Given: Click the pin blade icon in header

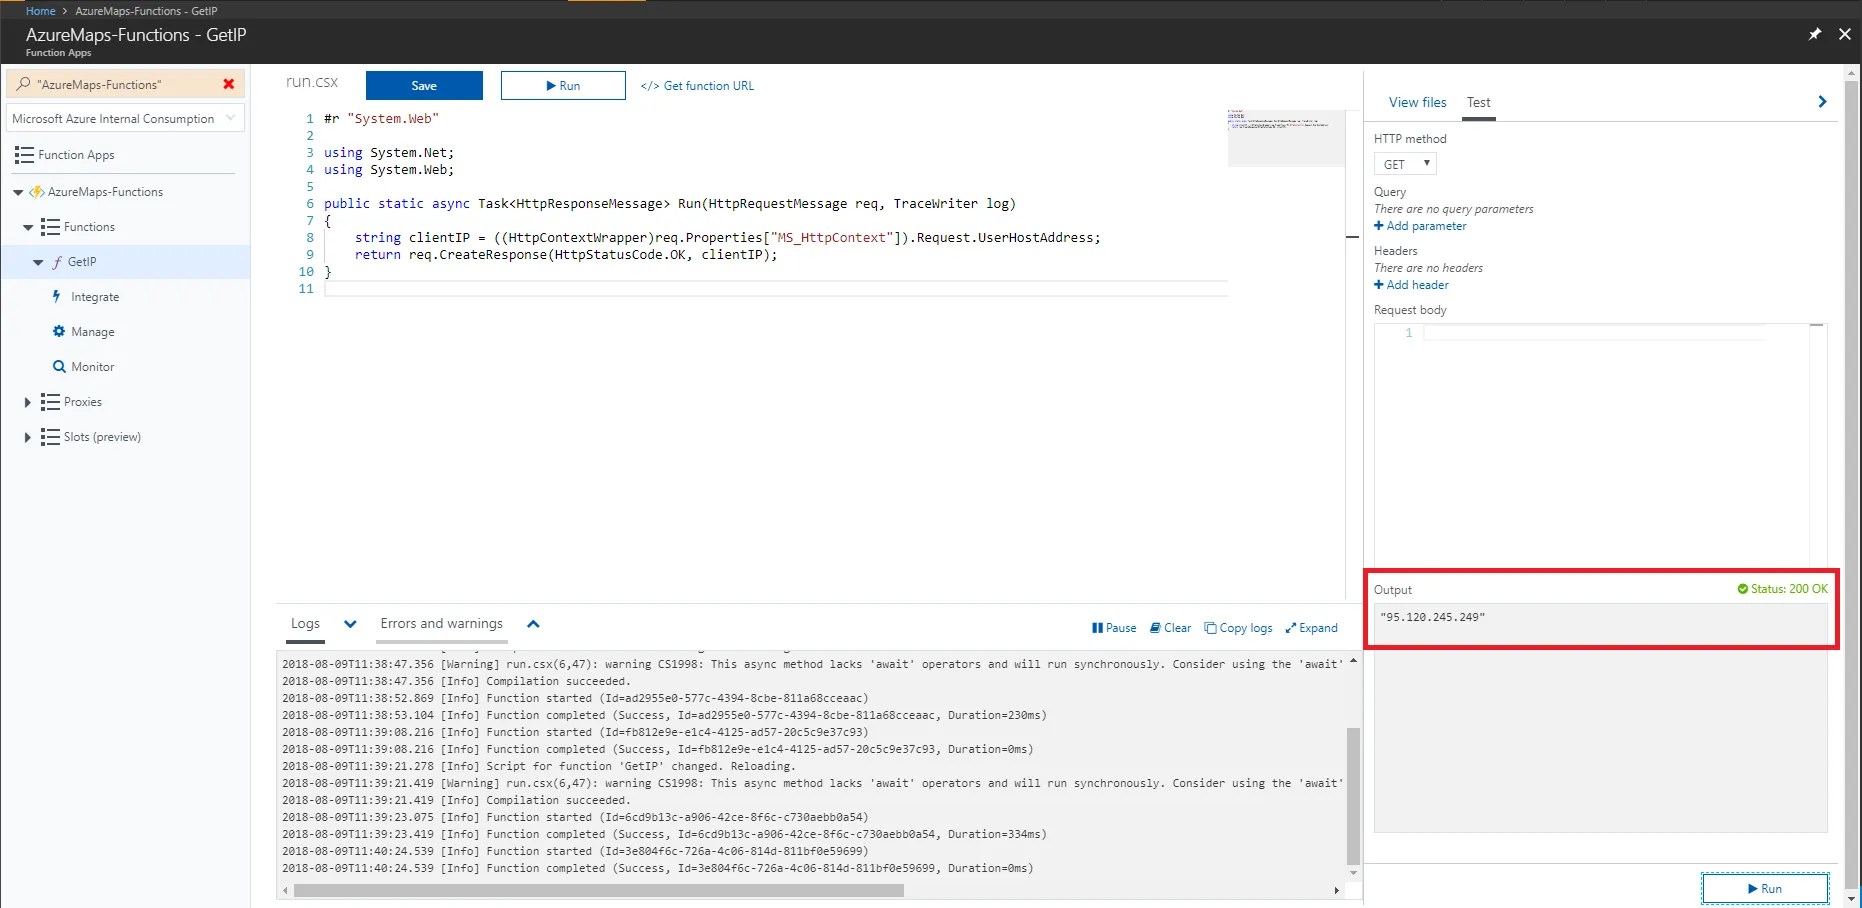Looking at the screenshot, I should pos(1815,34).
